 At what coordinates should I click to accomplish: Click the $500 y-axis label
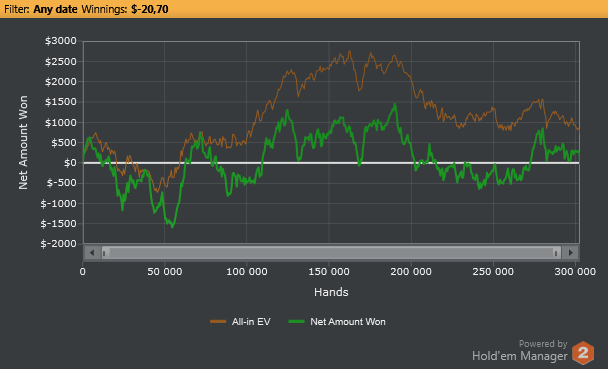[x=64, y=142]
